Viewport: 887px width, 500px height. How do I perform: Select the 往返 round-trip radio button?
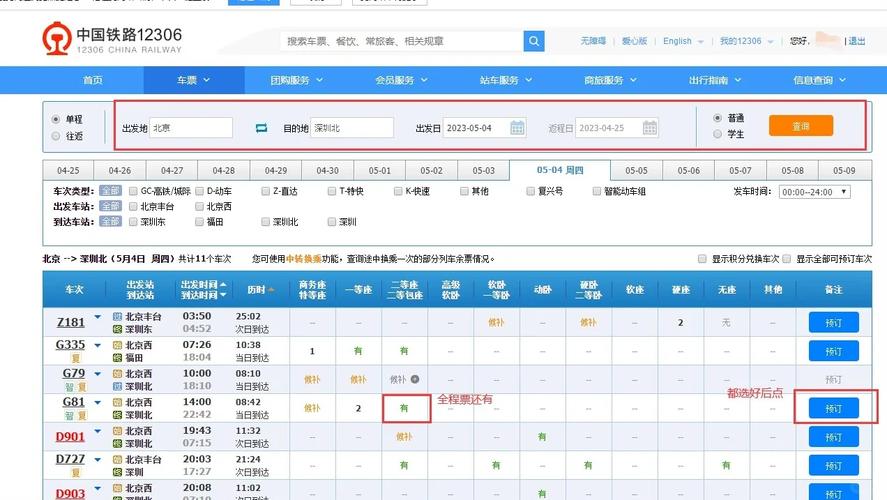55,136
